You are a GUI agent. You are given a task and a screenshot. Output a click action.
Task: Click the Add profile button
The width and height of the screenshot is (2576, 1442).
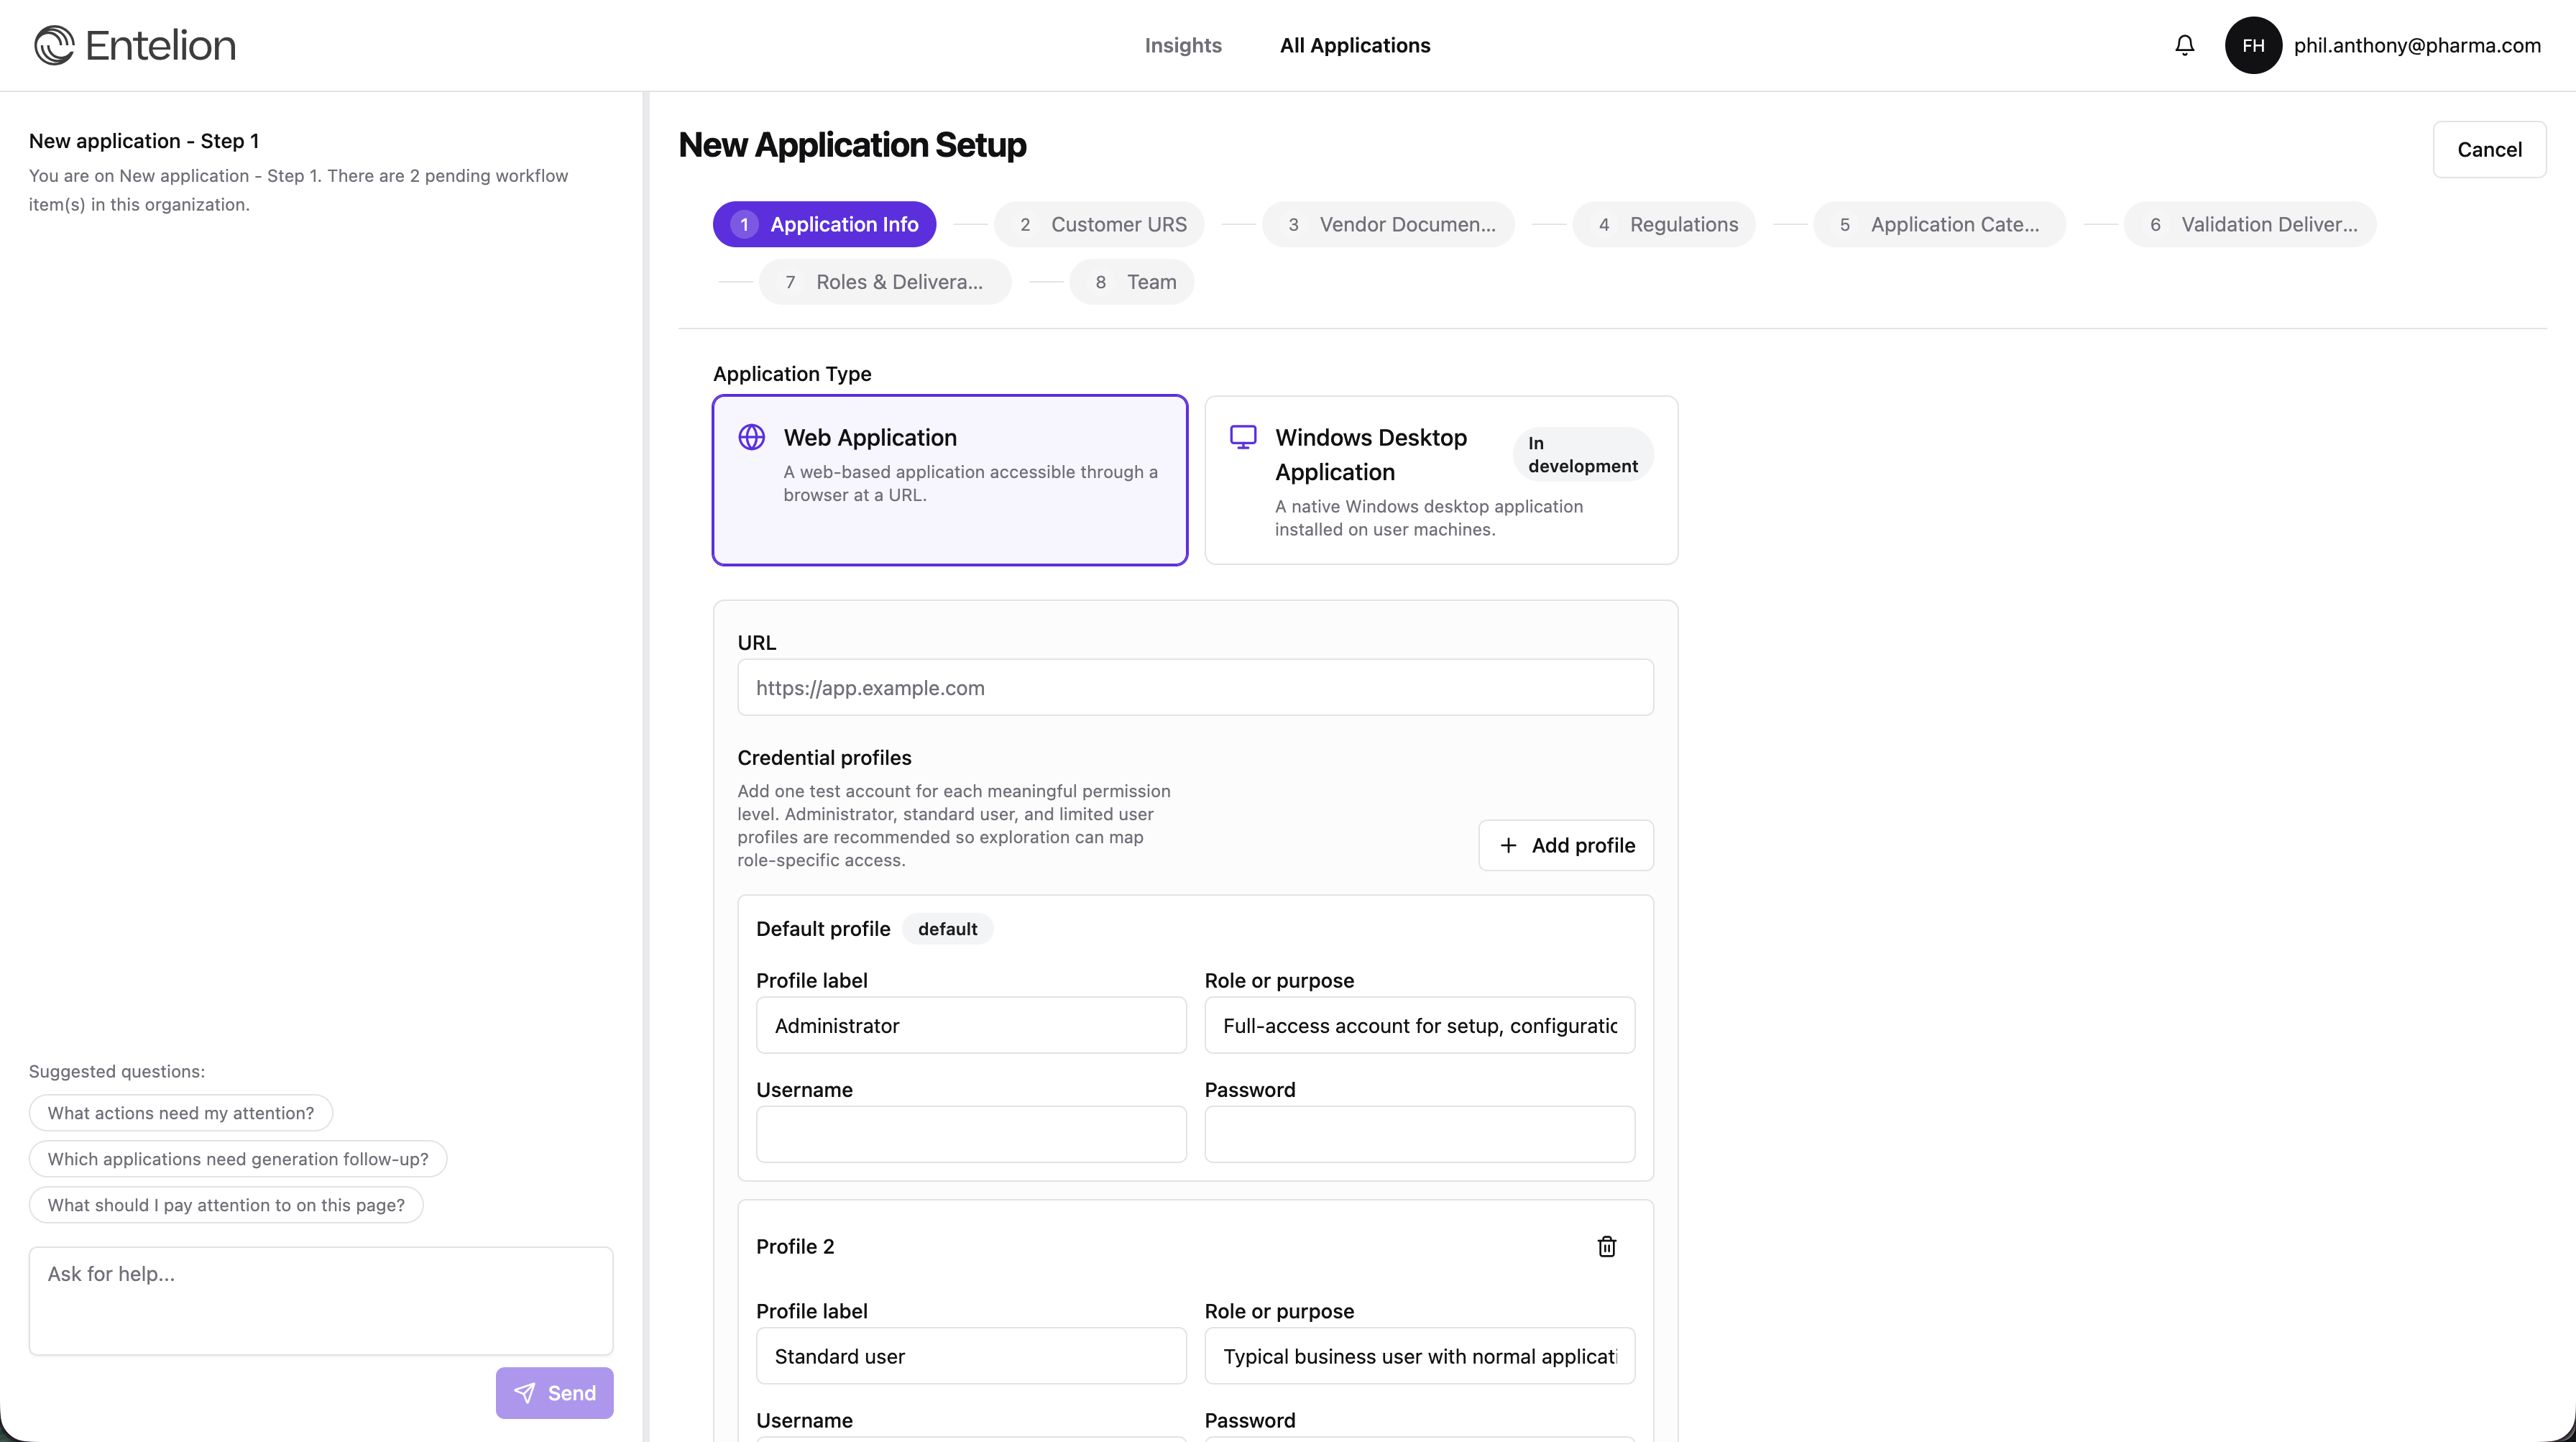(1566, 845)
